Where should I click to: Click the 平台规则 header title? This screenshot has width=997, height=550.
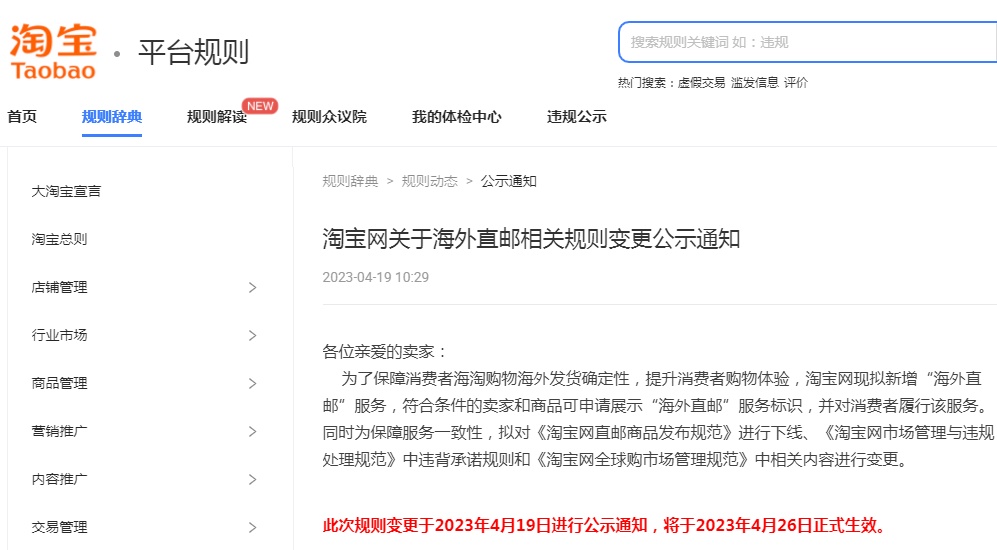tap(193, 52)
